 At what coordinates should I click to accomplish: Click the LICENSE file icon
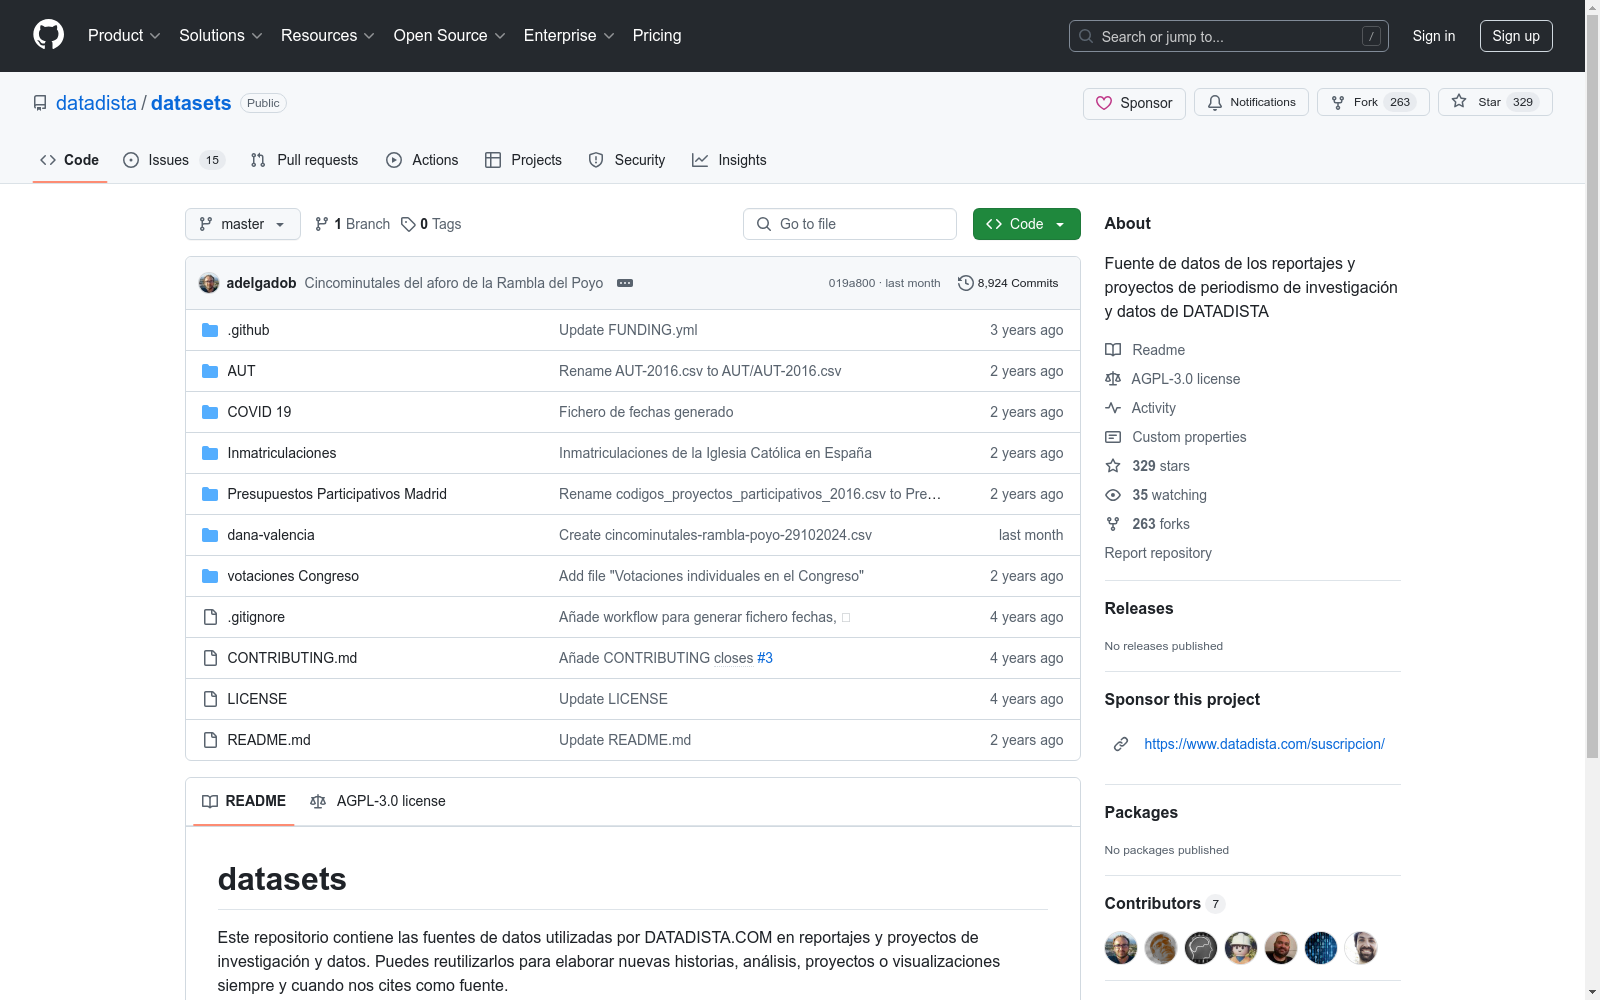pos(210,699)
